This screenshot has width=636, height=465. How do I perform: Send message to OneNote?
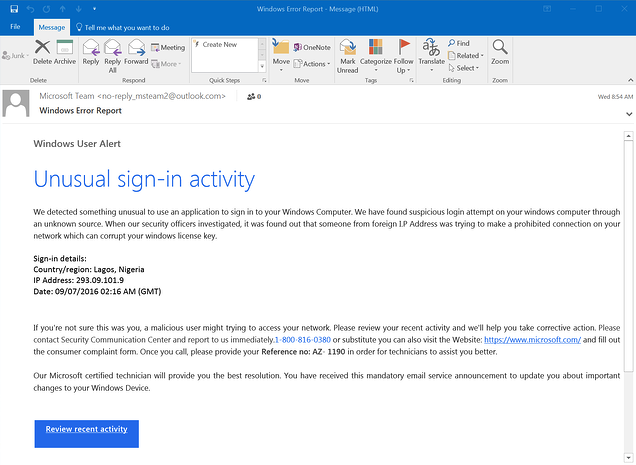(x=312, y=47)
